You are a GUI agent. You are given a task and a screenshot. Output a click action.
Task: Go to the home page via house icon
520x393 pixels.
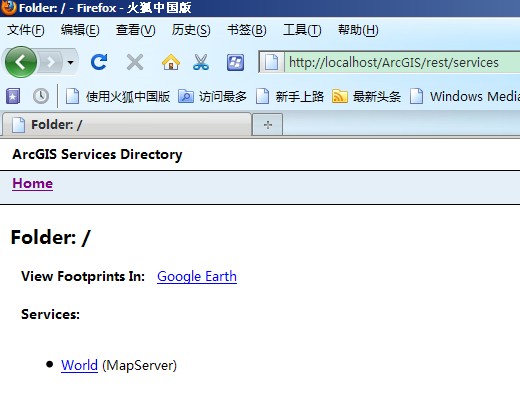coord(171,62)
